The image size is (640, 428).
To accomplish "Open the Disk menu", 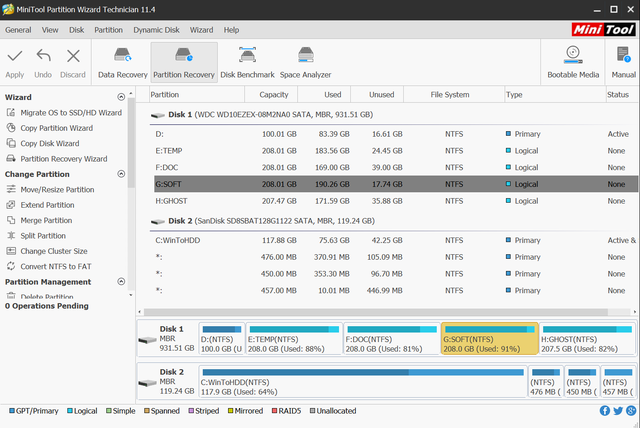I will click(76, 30).
